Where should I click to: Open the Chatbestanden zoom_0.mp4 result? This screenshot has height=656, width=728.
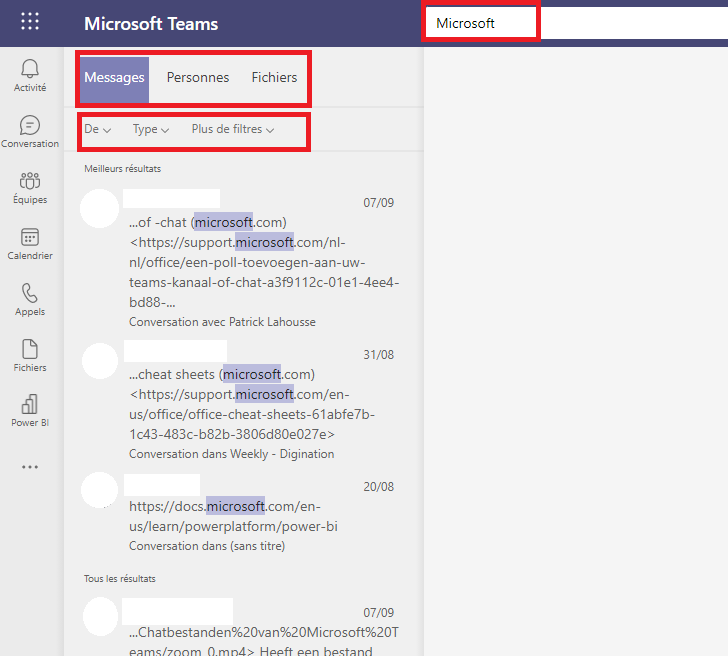point(264,641)
